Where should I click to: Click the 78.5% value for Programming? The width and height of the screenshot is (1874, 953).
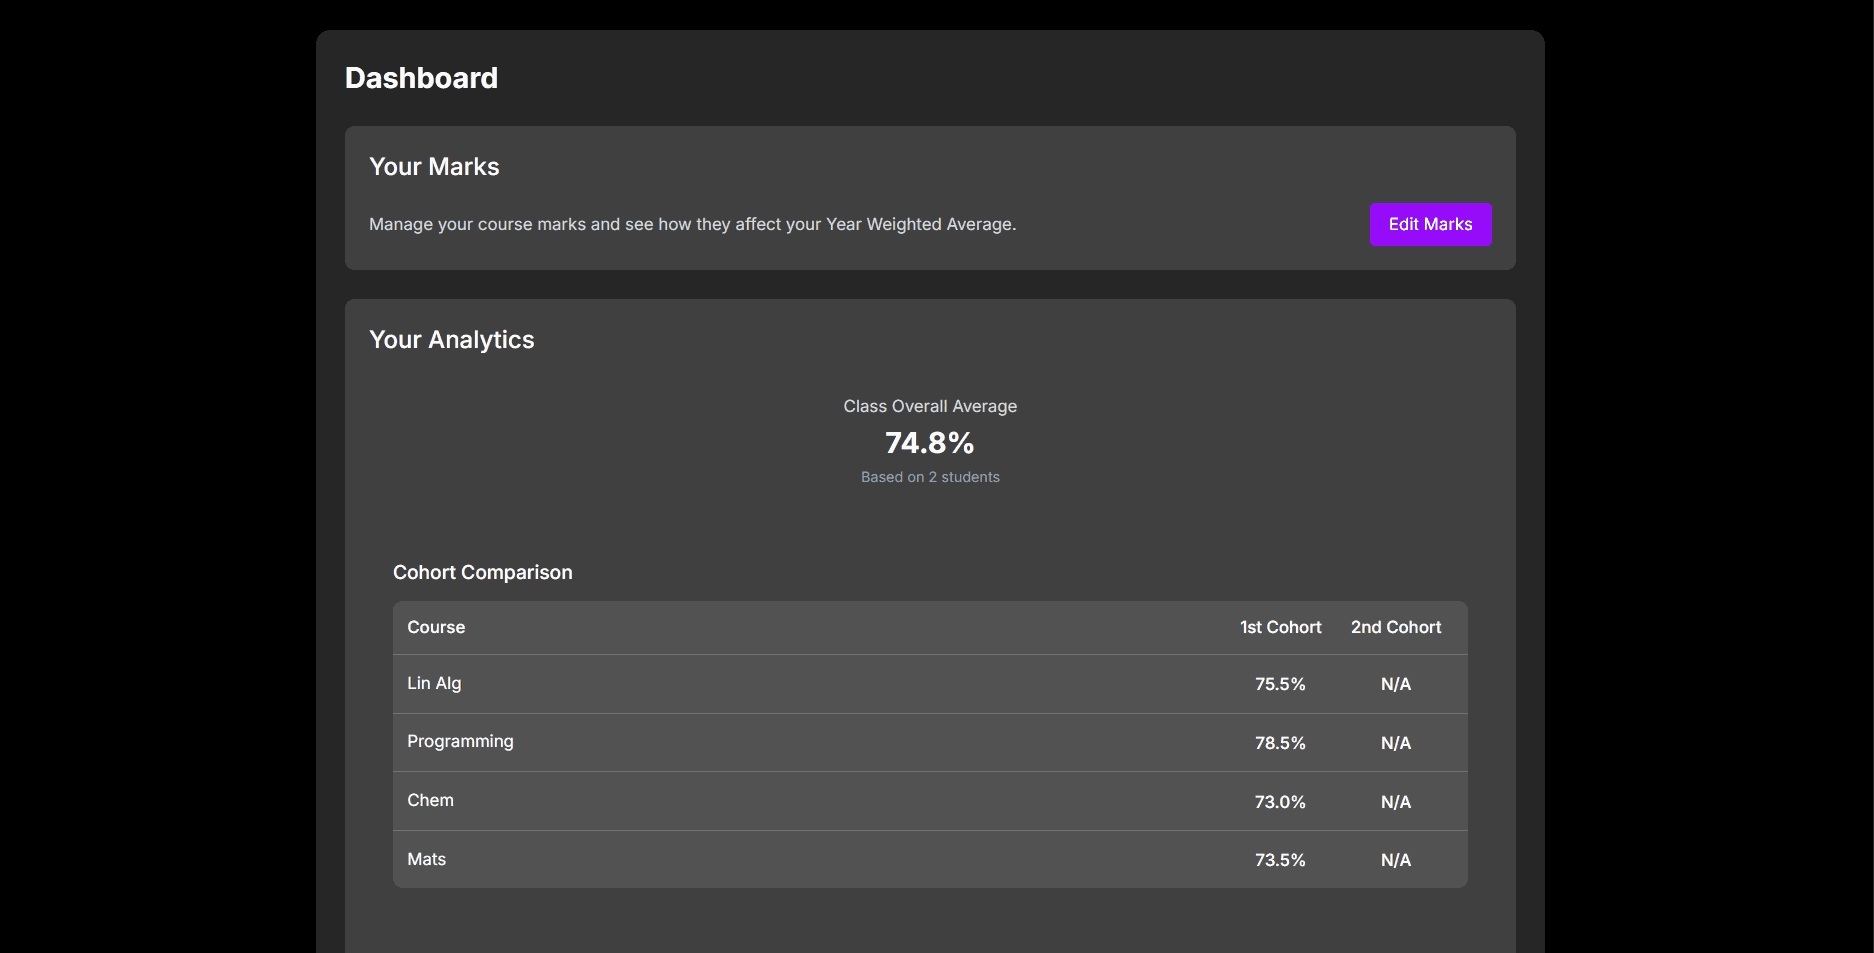pos(1280,743)
